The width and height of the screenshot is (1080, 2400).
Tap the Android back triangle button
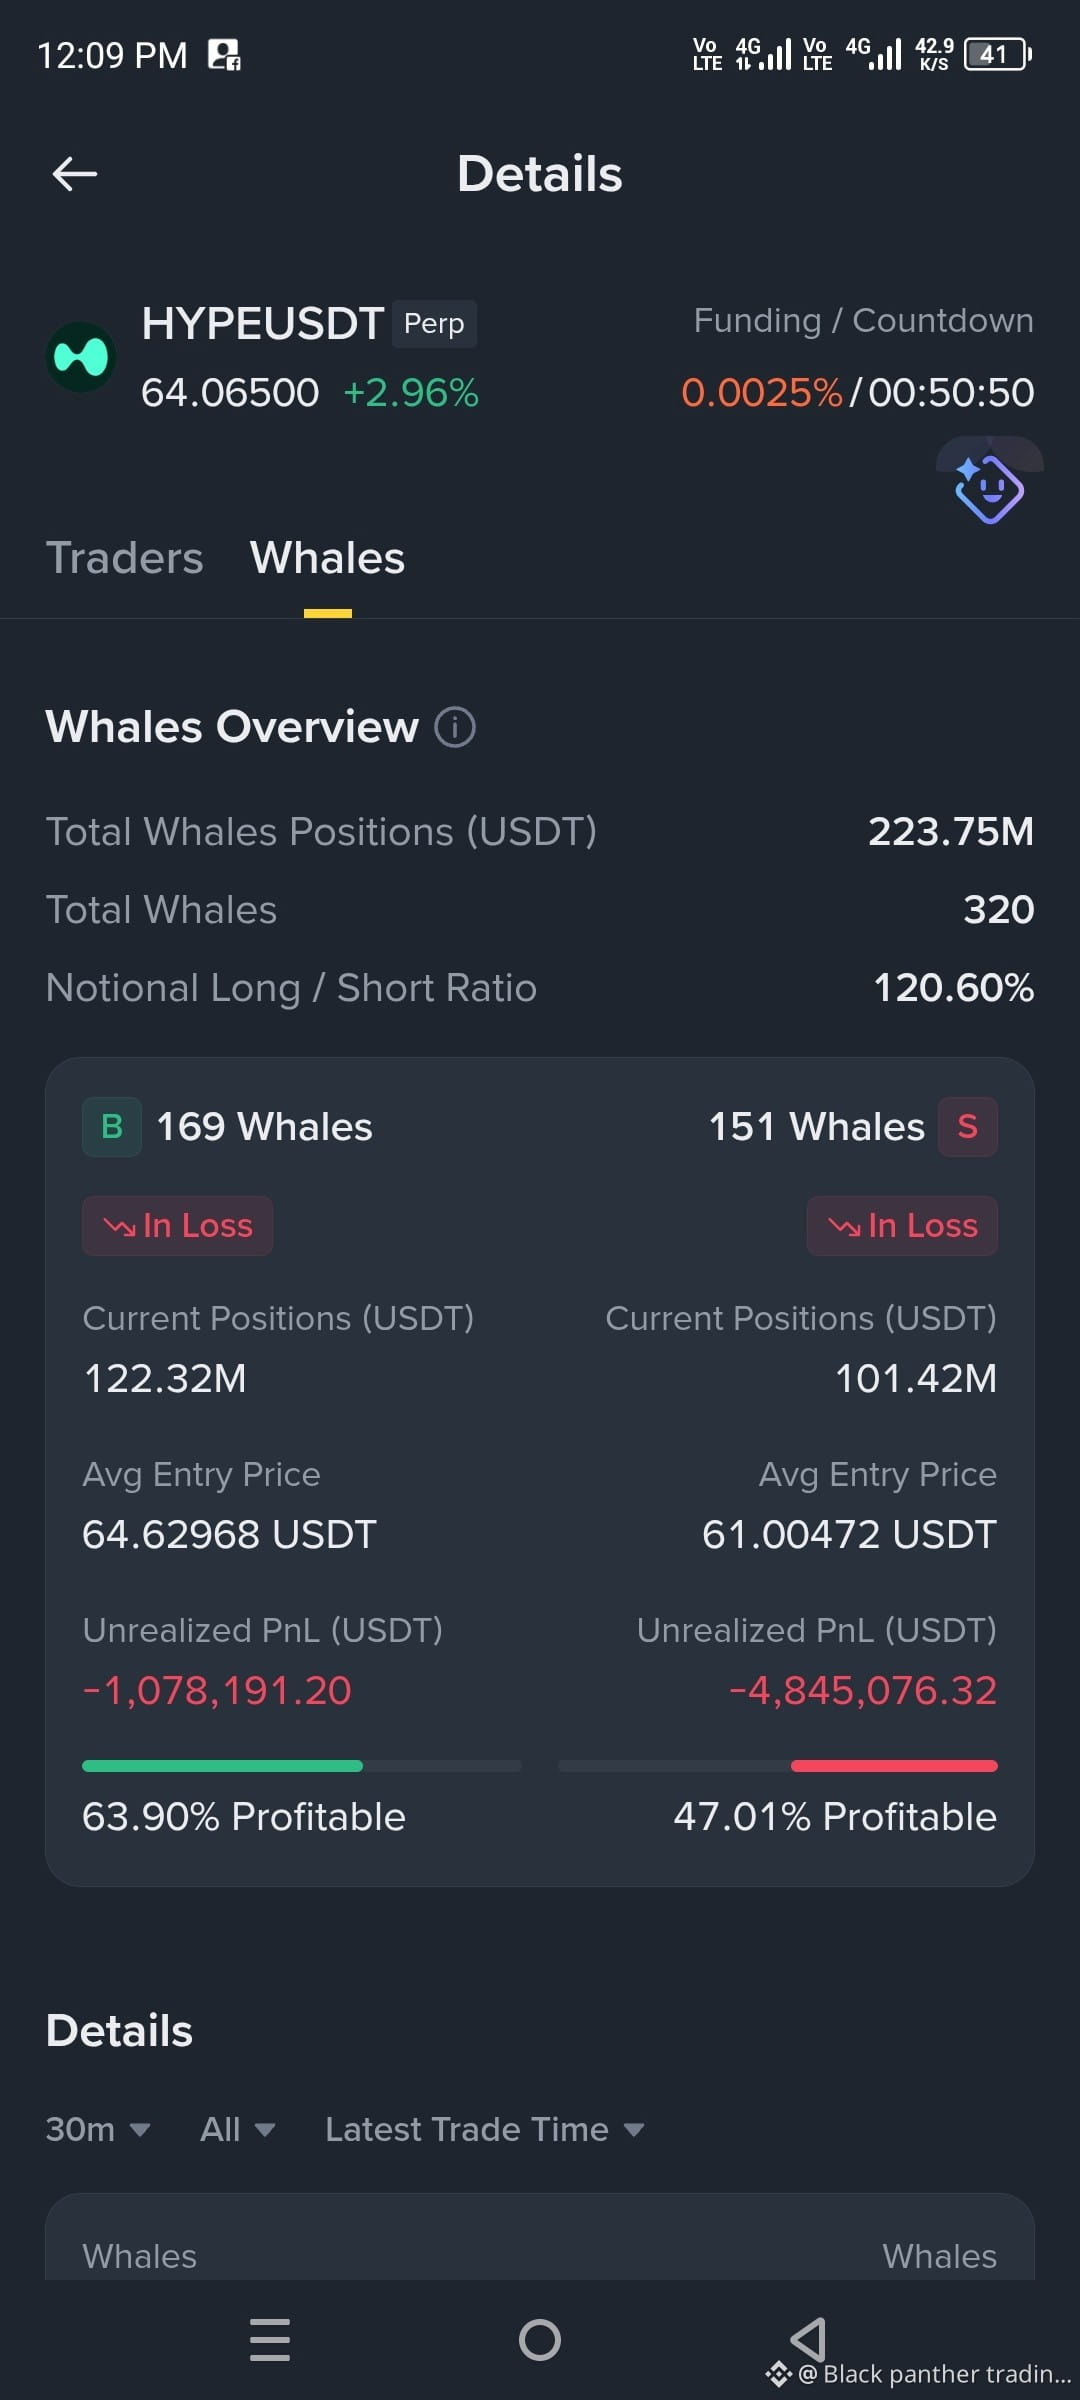pos(808,2340)
